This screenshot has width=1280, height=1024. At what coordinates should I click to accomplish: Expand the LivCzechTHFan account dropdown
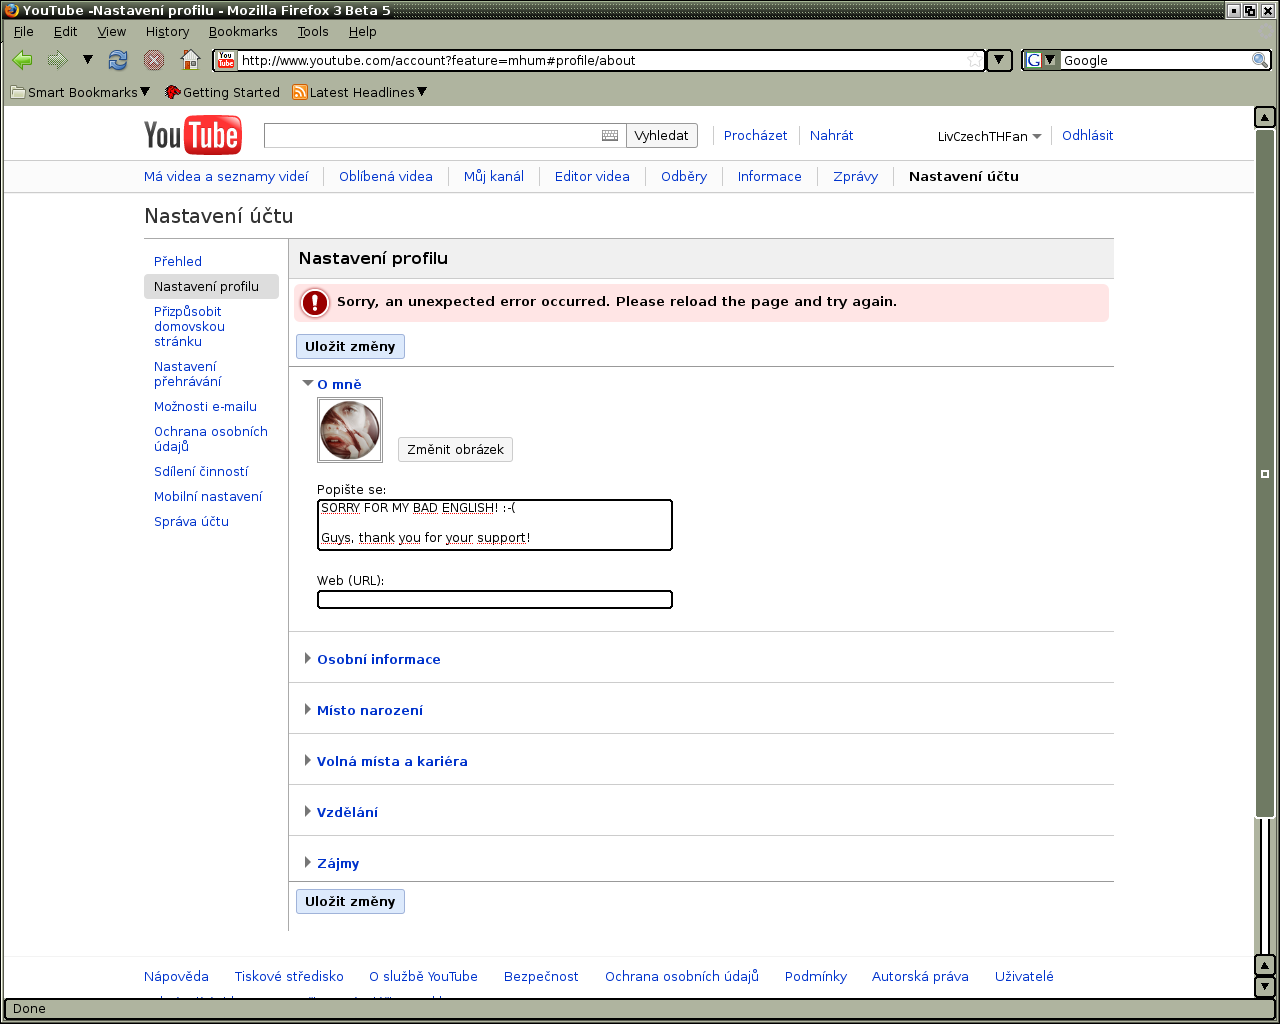point(989,136)
